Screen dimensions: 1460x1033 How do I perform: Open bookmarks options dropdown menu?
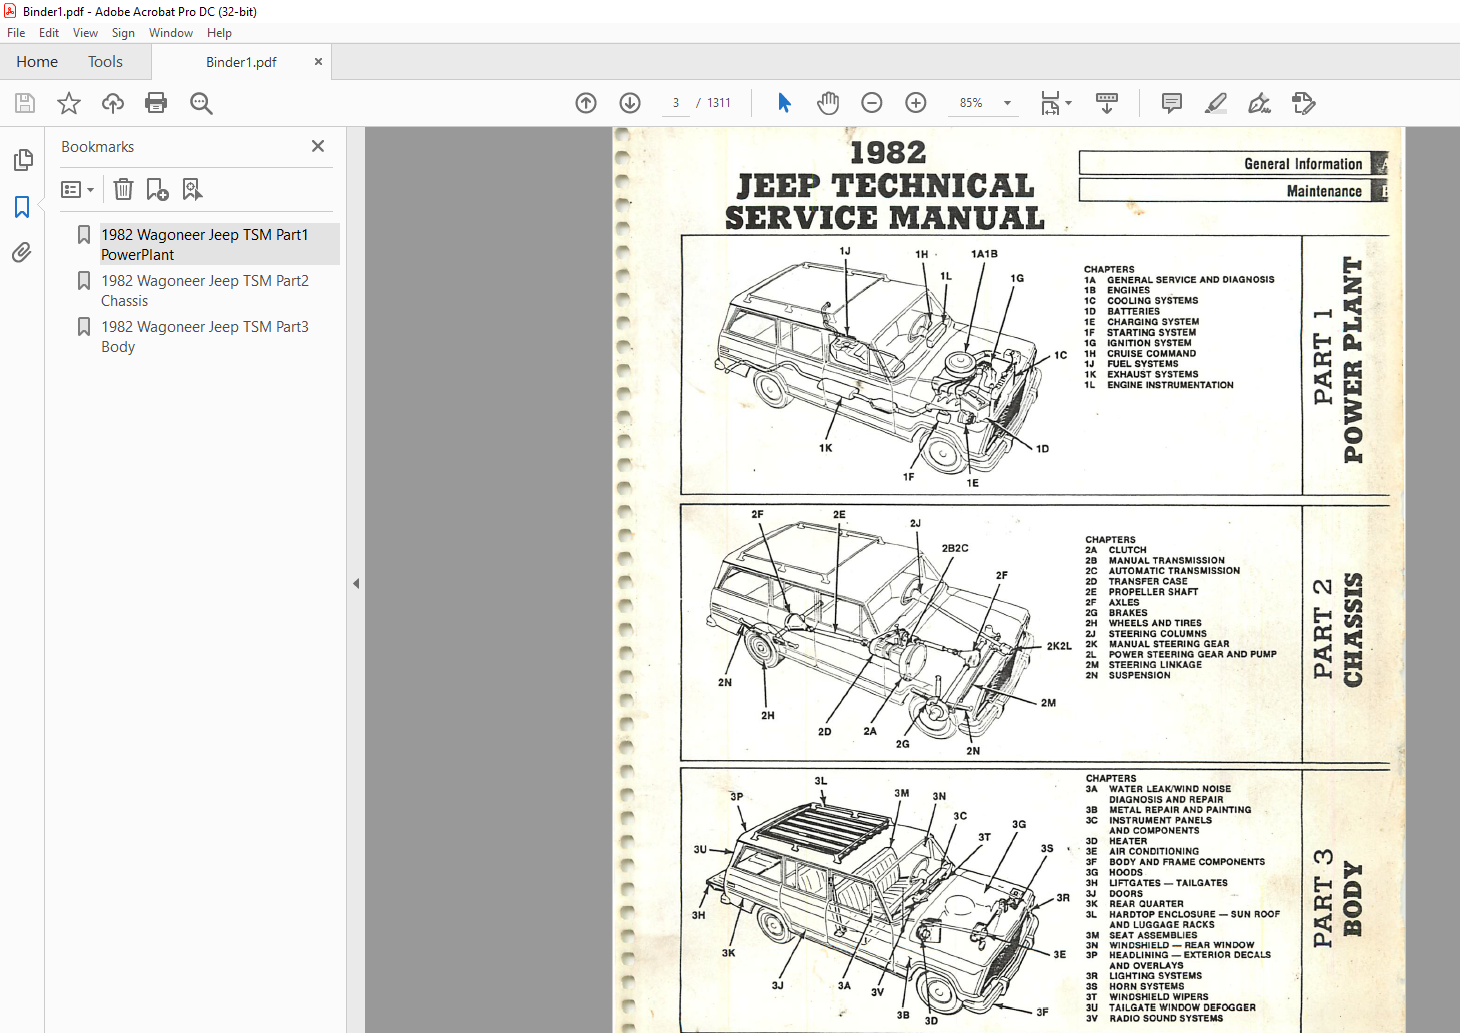[77, 189]
